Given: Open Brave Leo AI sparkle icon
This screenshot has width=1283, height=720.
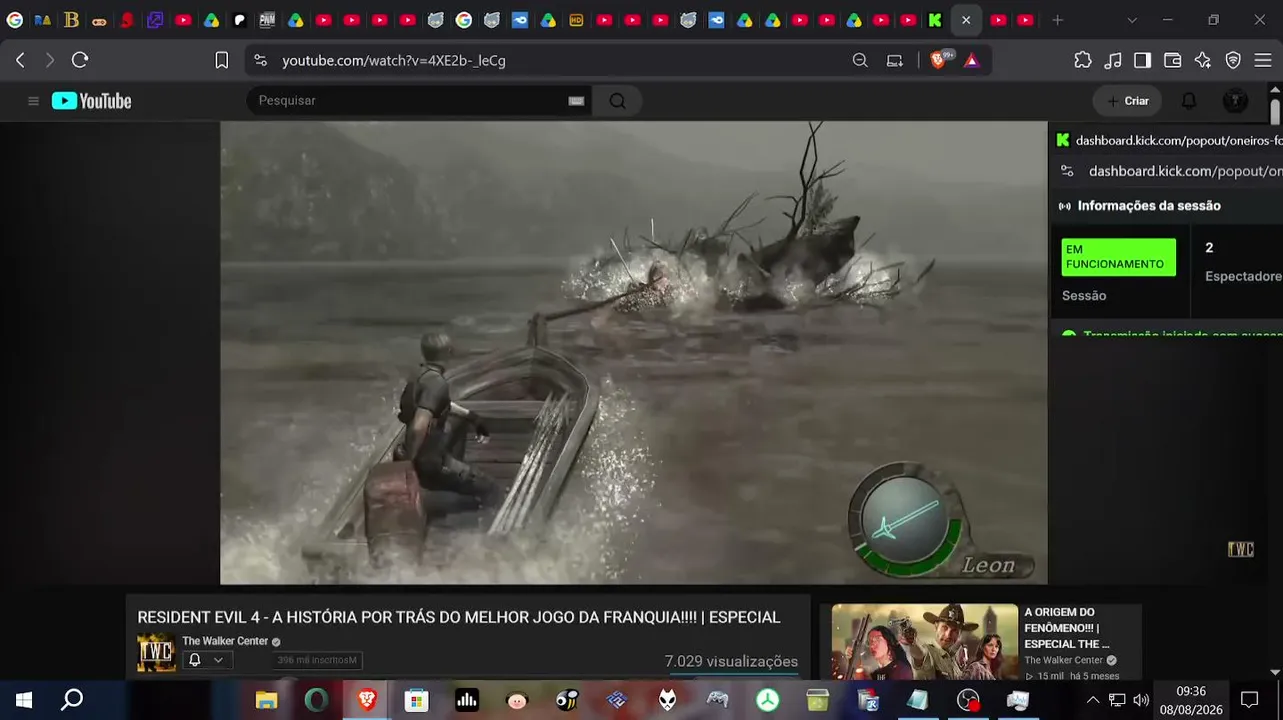Looking at the screenshot, I should point(1203,60).
